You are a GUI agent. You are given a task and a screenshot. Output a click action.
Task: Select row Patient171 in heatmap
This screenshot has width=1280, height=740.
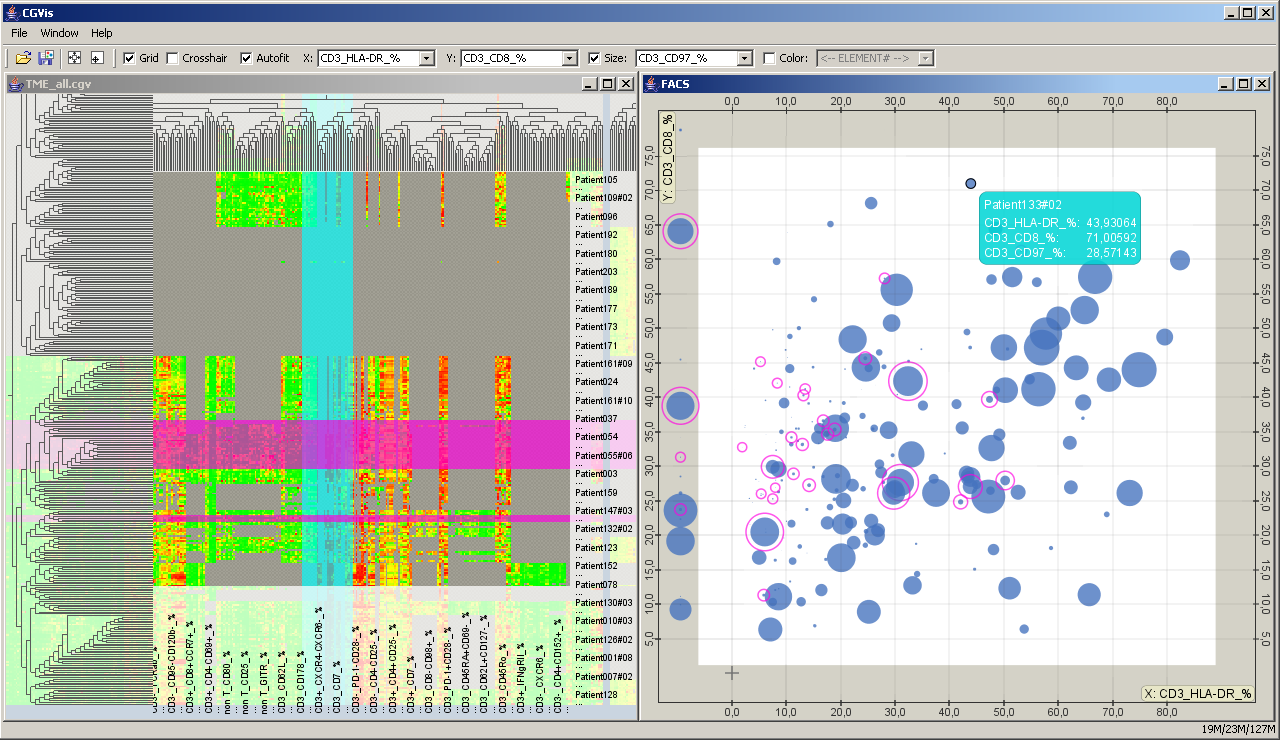(x=595, y=346)
